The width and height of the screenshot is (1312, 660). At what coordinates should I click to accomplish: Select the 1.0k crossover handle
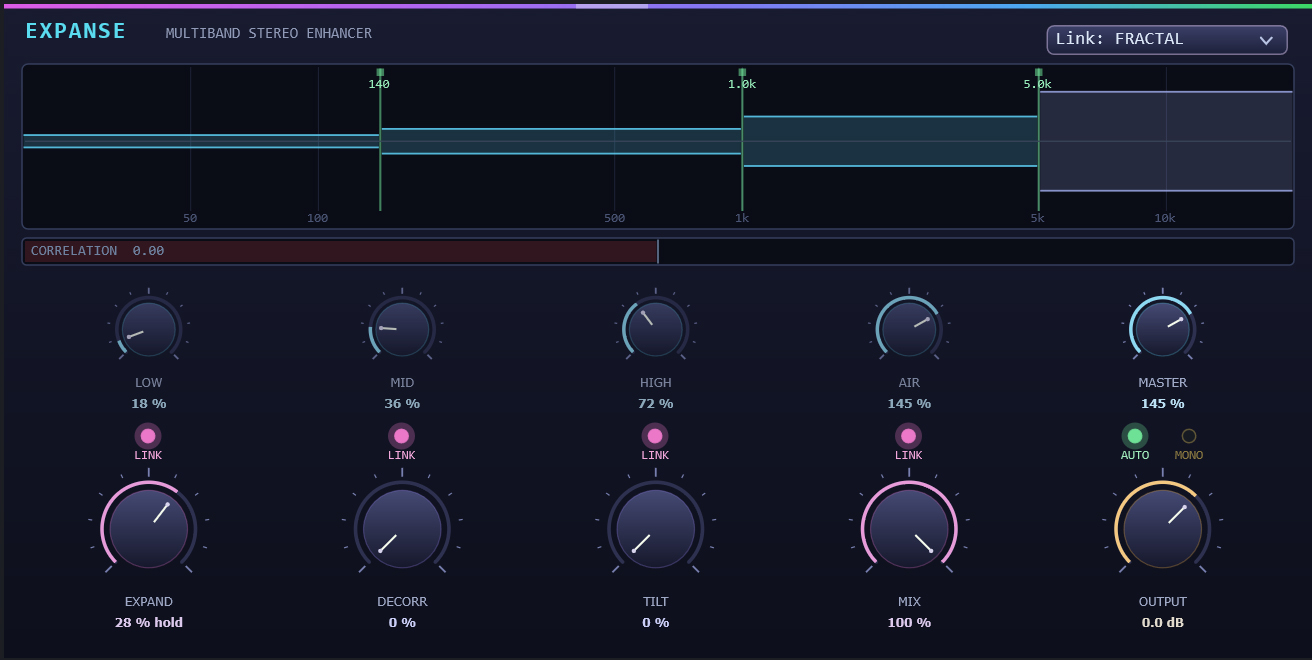pos(742,73)
